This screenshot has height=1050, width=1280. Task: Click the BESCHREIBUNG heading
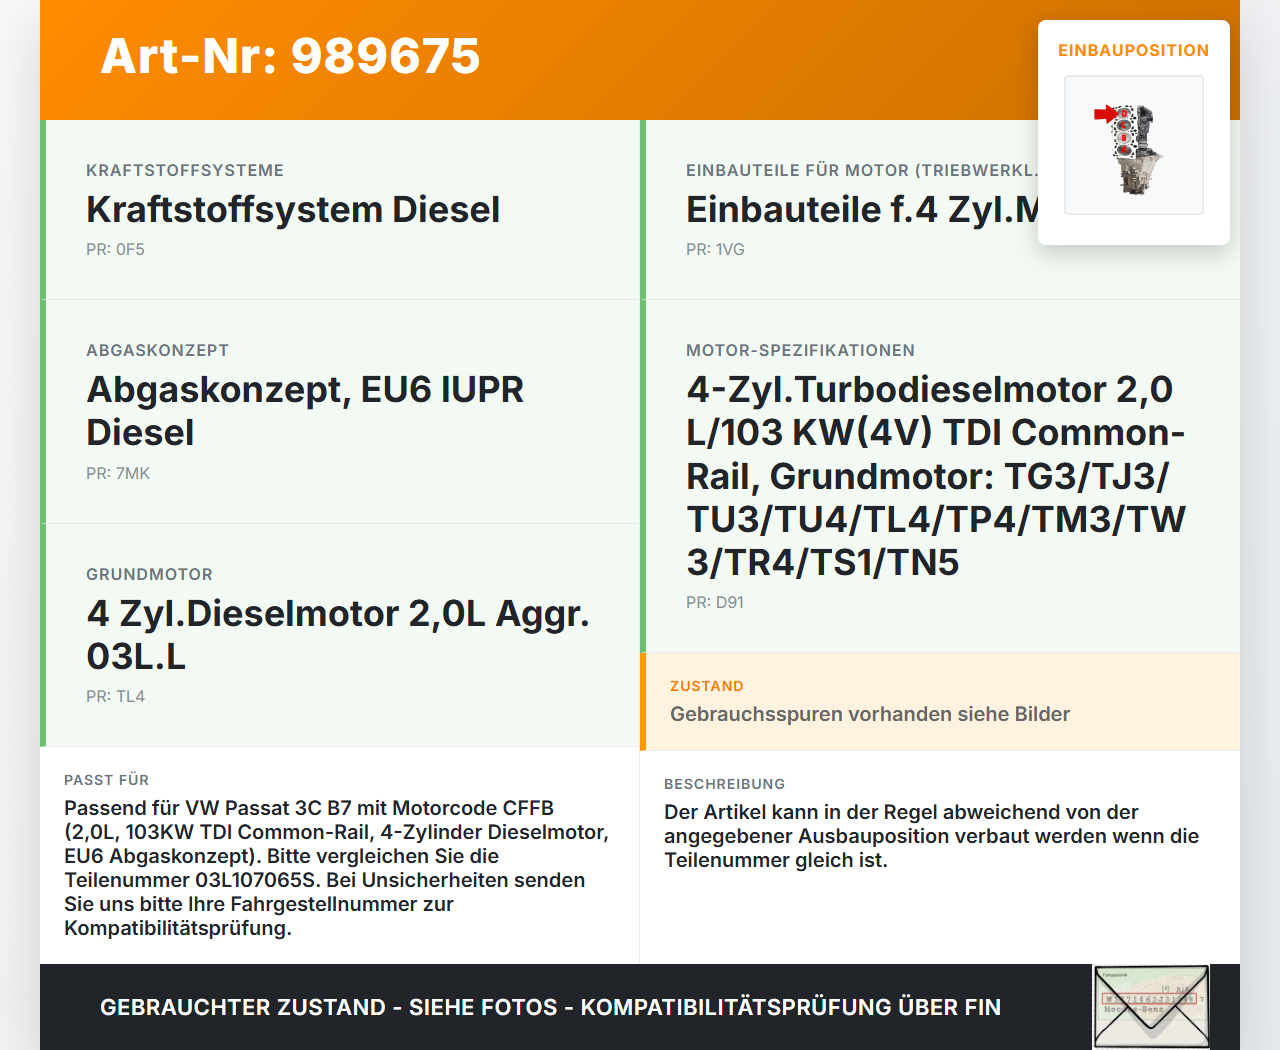click(x=725, y=784)
